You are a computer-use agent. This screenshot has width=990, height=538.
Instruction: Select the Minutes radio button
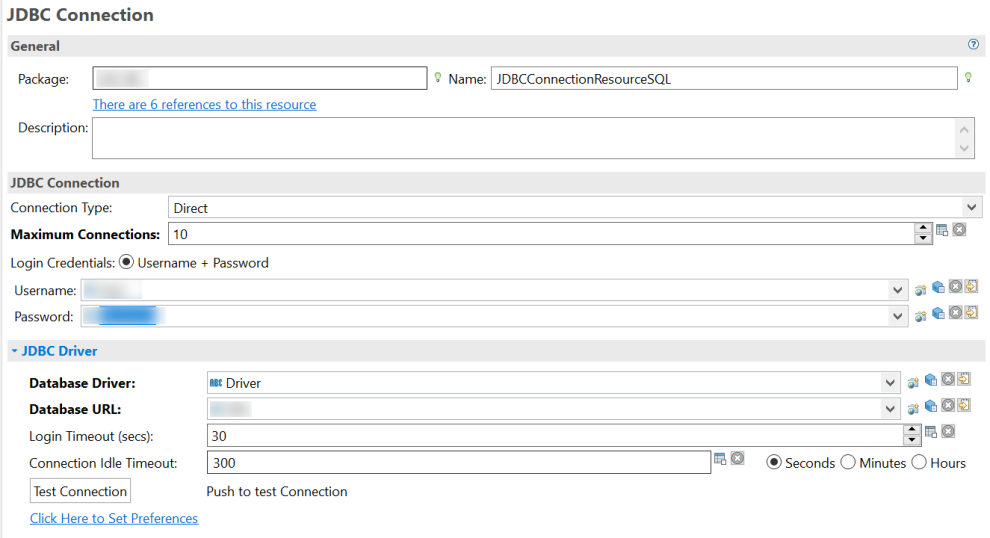pos(848,463)
